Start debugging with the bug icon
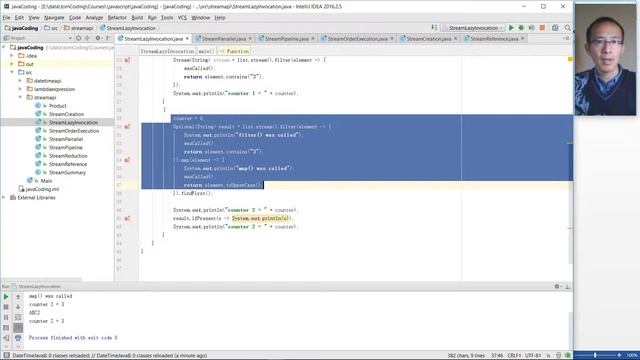 tap(521, 28)
